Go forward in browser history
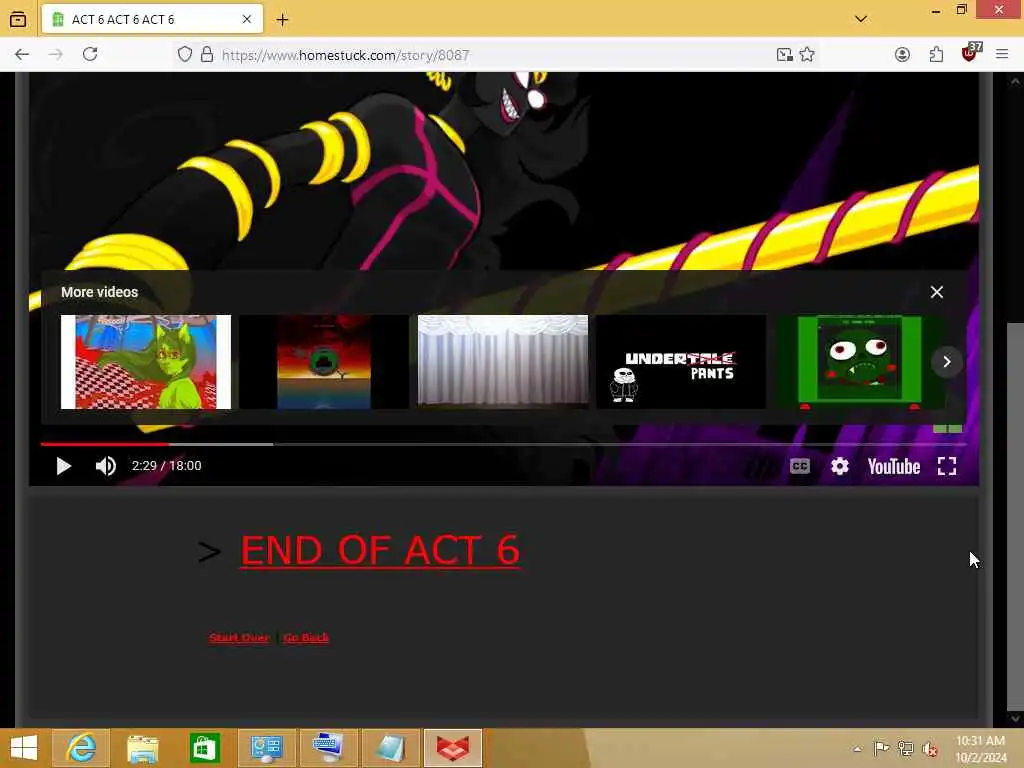This screenshot has height=768, width=1024. (56, 55)
